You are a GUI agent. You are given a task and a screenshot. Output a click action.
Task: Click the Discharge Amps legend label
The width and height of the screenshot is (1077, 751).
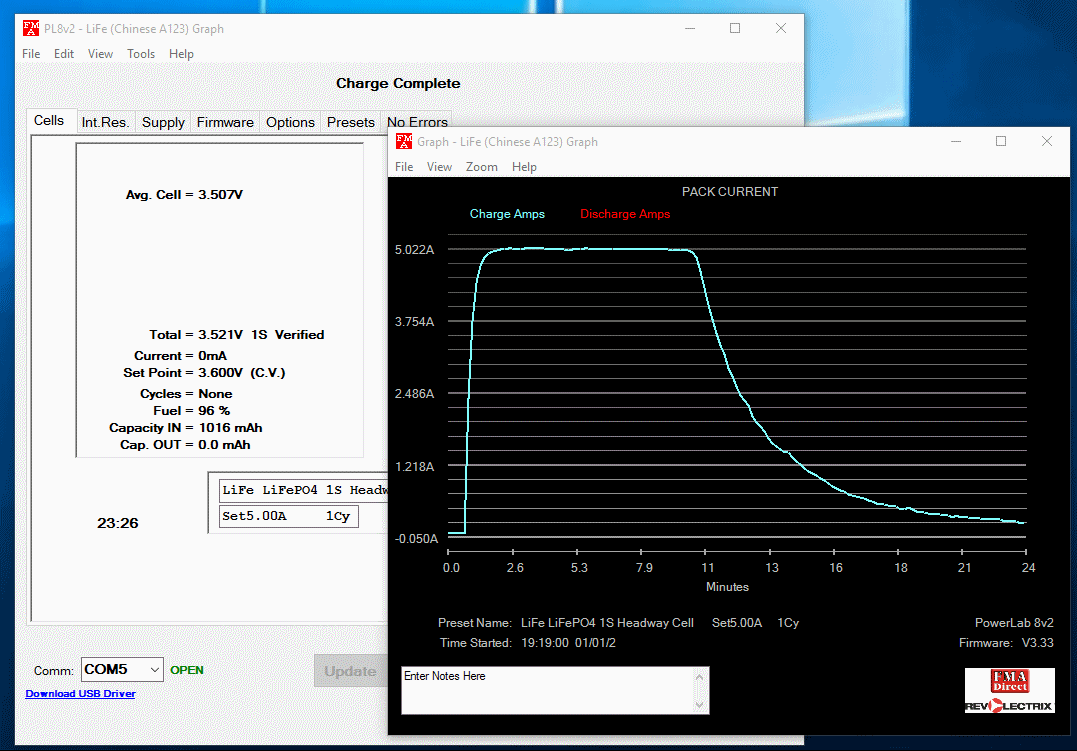point(625,214)
